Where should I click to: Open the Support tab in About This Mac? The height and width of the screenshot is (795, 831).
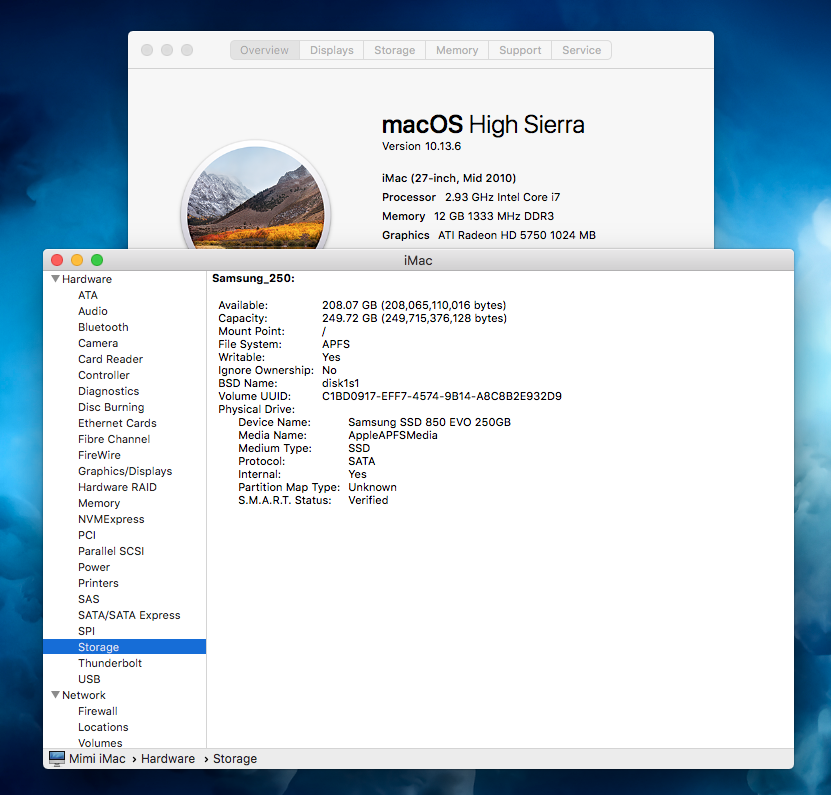pyautogui.click(x=520, y=50)
